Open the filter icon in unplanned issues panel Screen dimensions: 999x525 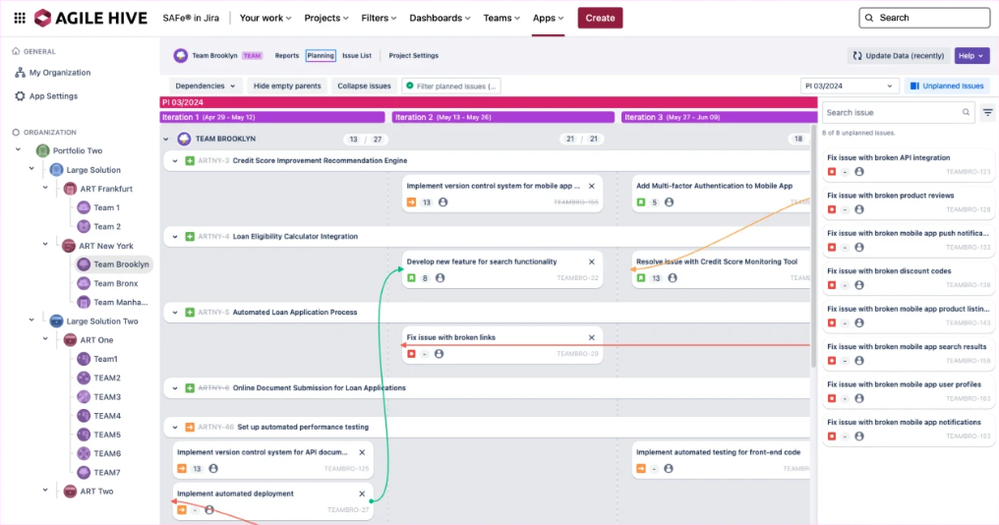[988, 113]
